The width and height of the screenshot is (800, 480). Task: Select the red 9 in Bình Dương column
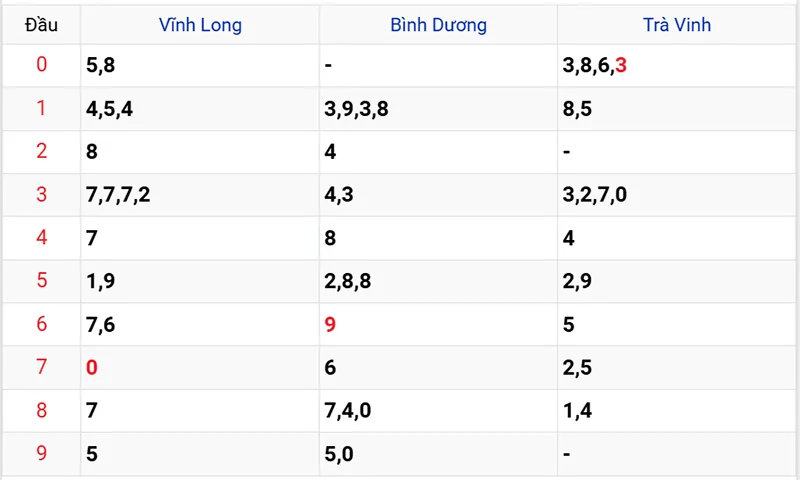[x=330, y=324]
